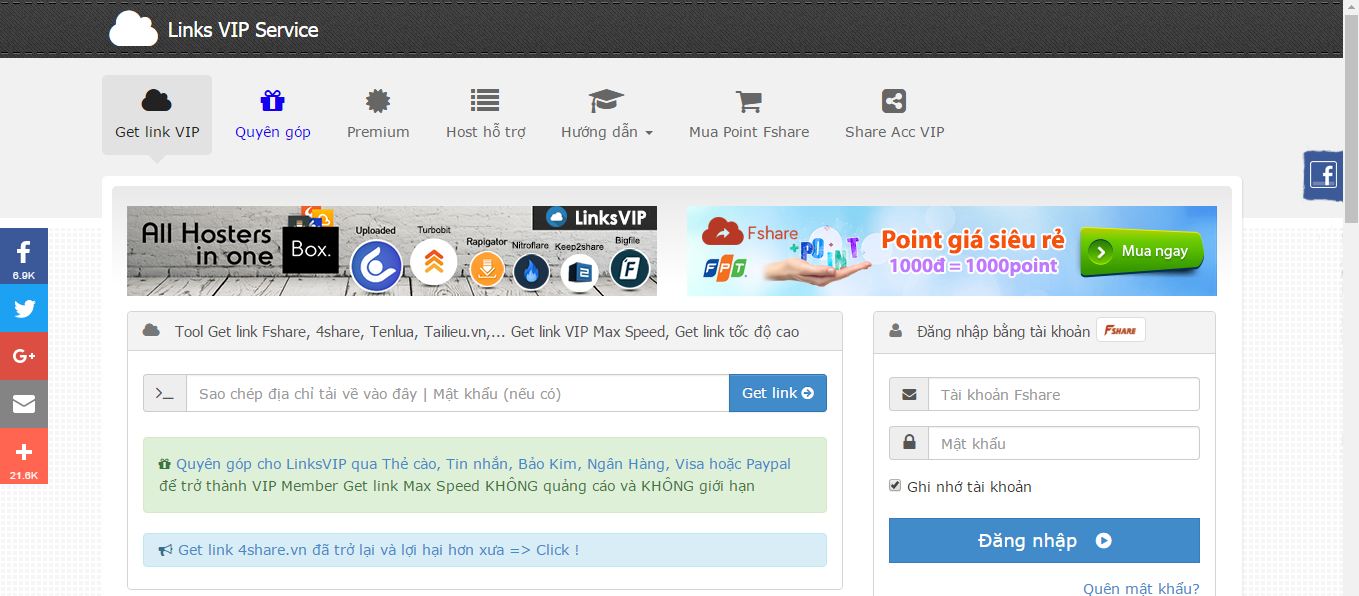The height and width of the screenshot is (596, 1359).
Task: Open more sharing options plus button
Action: tap(24, 456)
